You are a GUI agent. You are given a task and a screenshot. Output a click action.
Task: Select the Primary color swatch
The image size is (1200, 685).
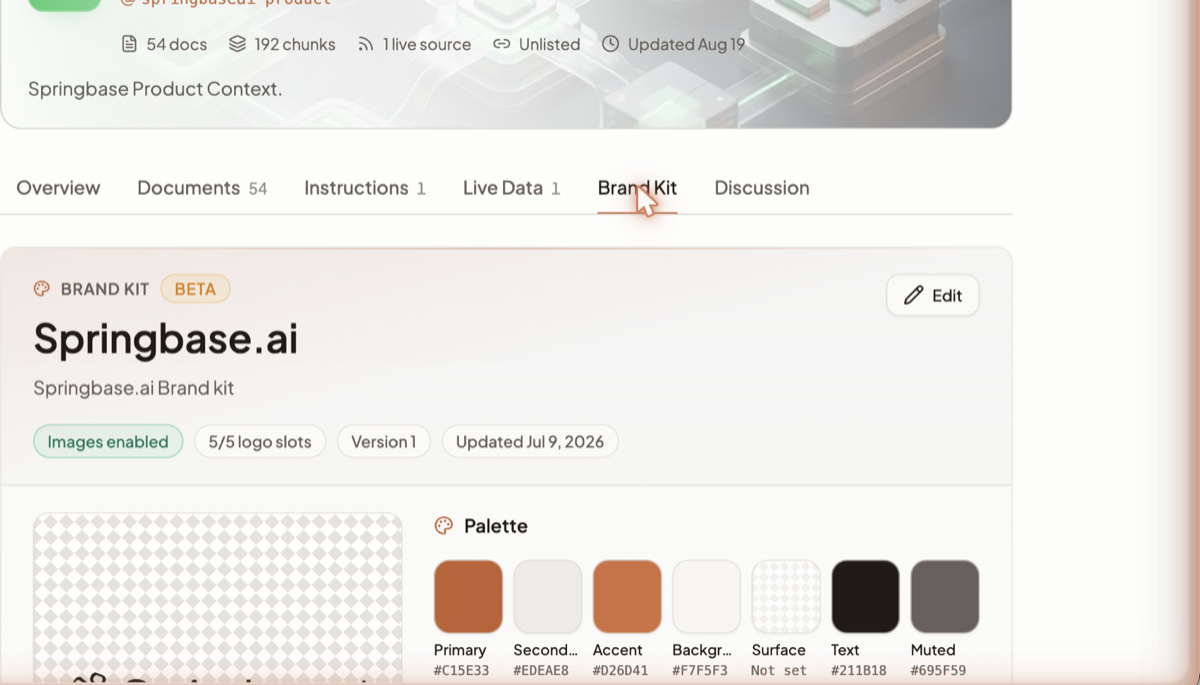468,596
